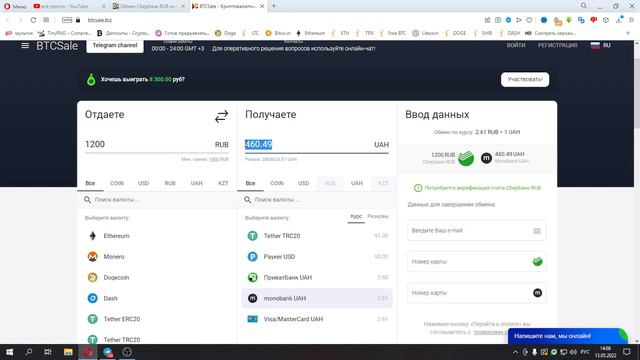640x360 pixels.
Task: Select Visa/MasterCard UAH option
Action: pos(317,319)
